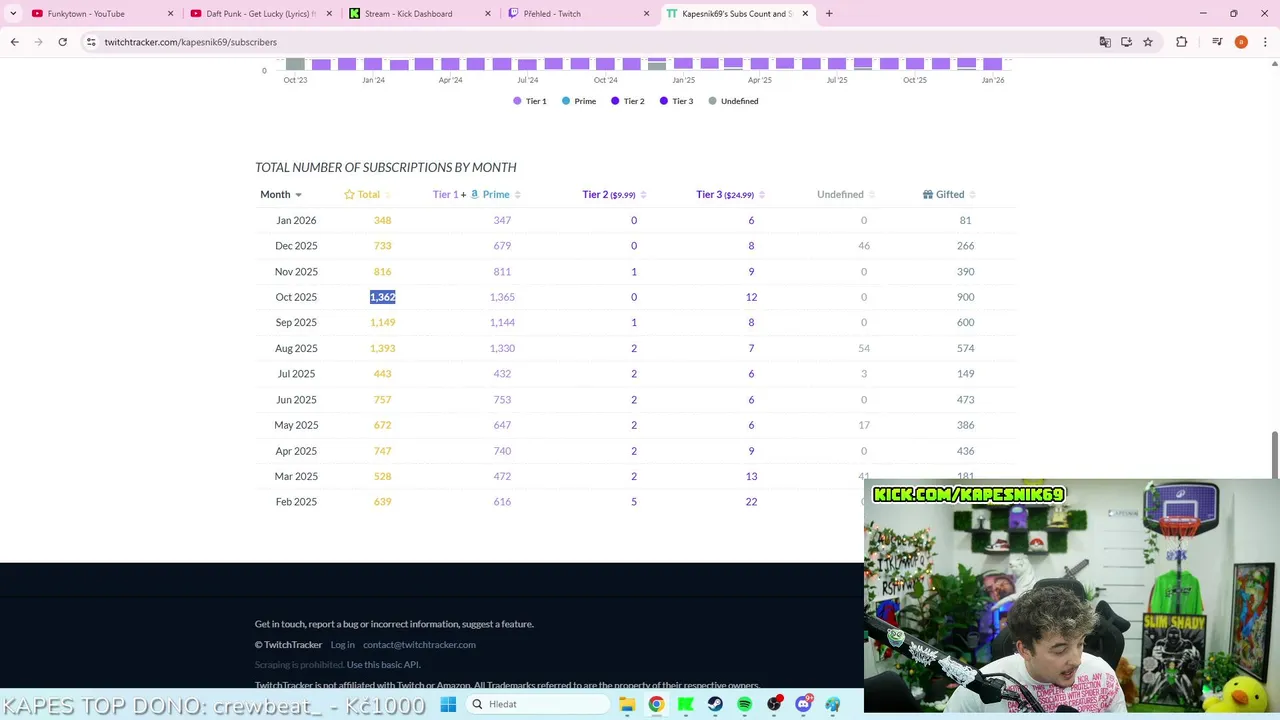Open Spotify from the taskbar
The height and width of the screenshot is (720, 1280).
(x=745, y=704)
